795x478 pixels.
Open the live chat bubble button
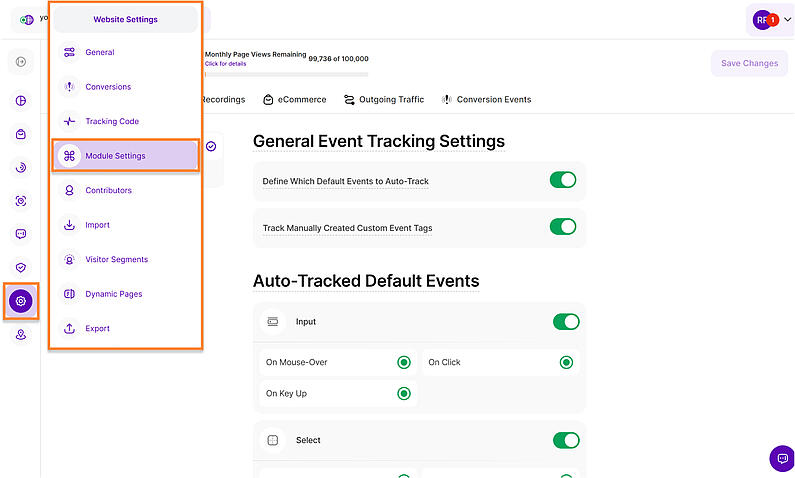[782, 458]
